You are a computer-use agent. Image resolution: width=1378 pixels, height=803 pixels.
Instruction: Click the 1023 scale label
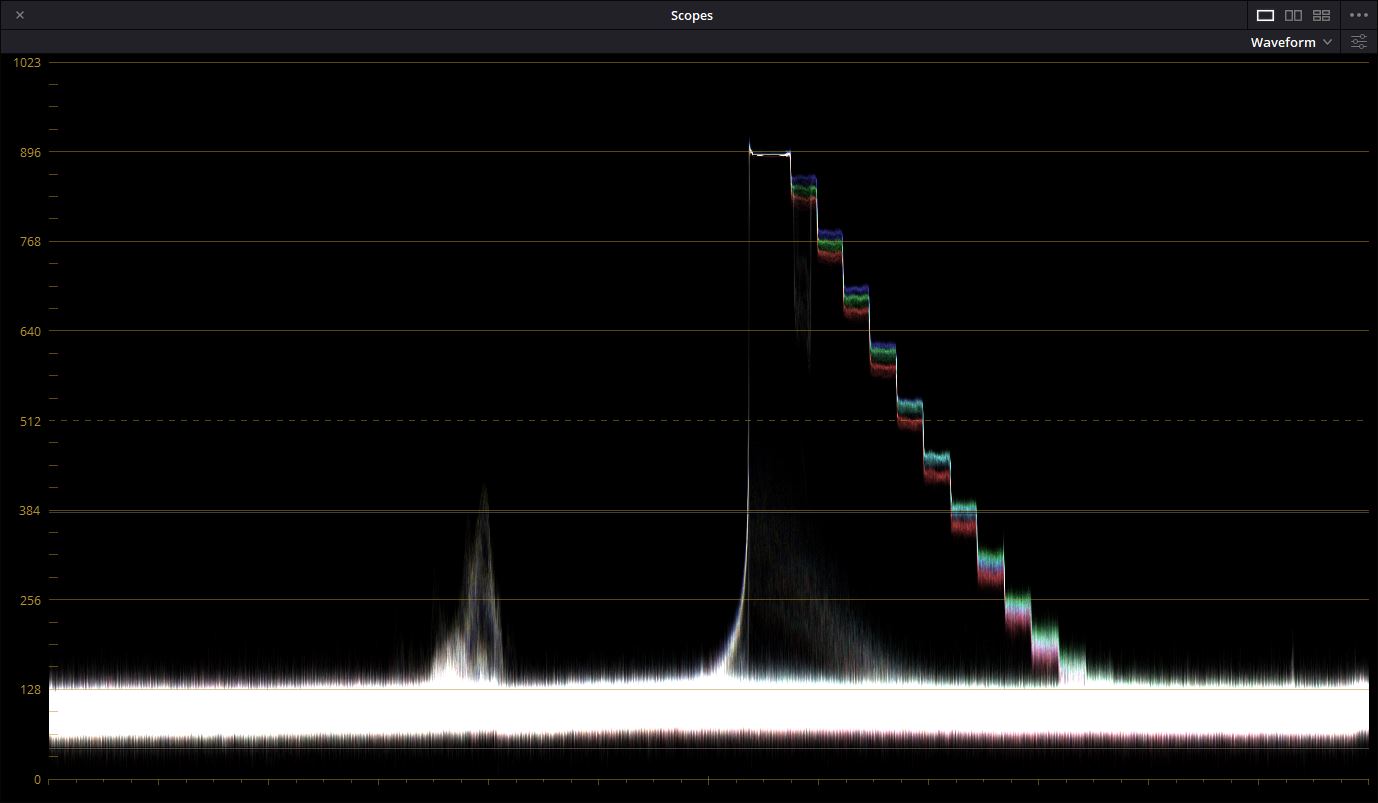point(27,62)
